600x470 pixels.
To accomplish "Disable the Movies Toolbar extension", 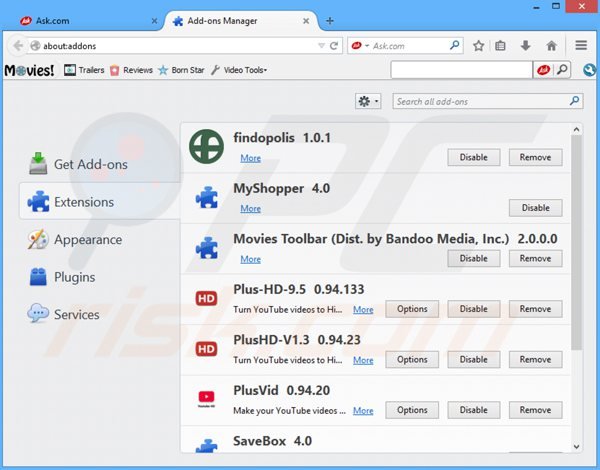I will point(474,258).
